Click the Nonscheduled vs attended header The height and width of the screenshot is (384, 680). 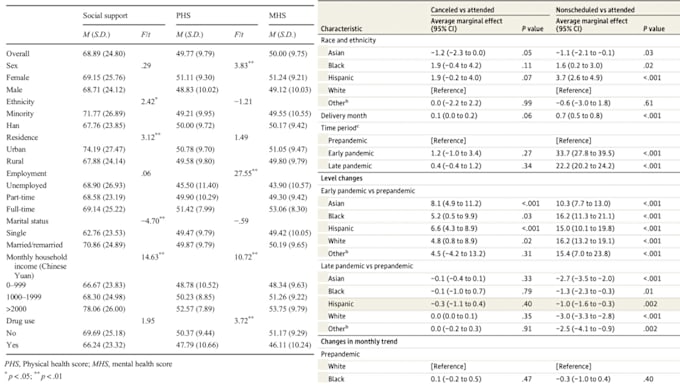(595, 10)
